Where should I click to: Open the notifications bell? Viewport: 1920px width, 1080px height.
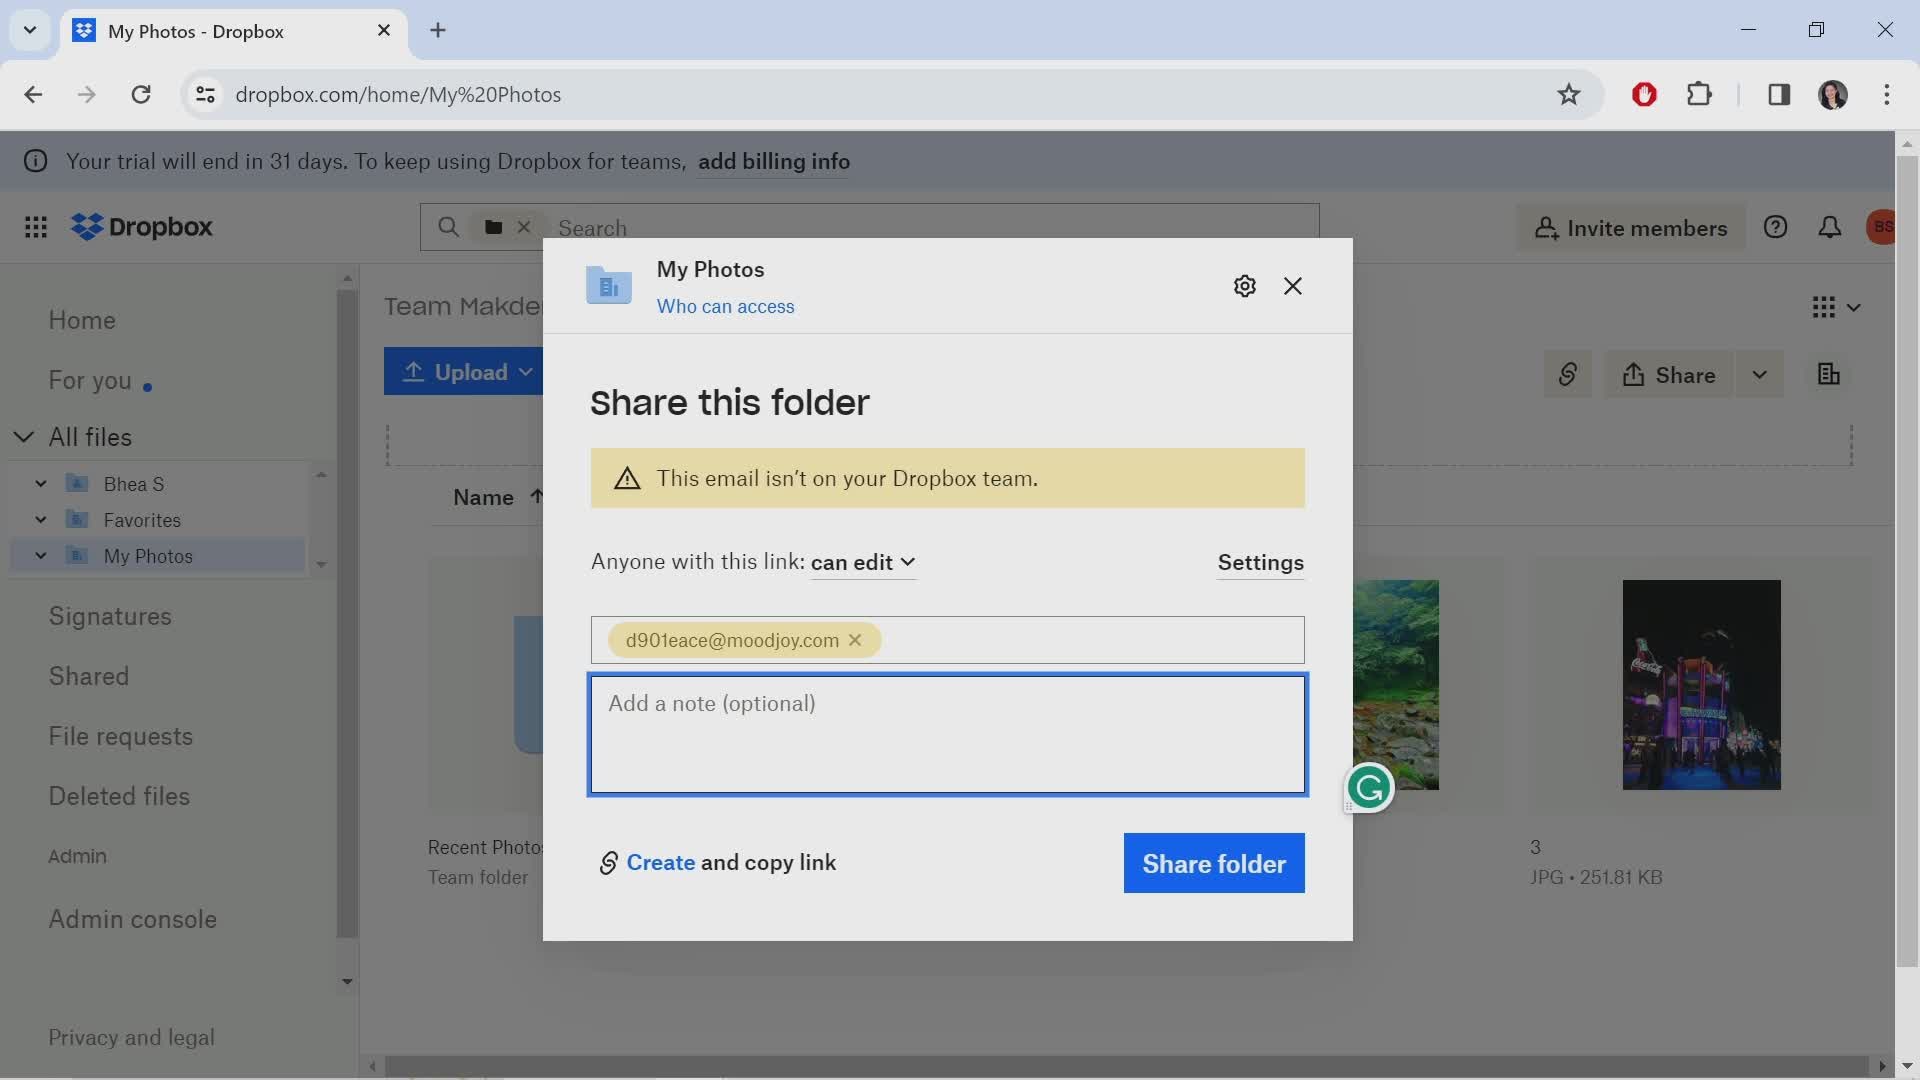(1829, 227)
